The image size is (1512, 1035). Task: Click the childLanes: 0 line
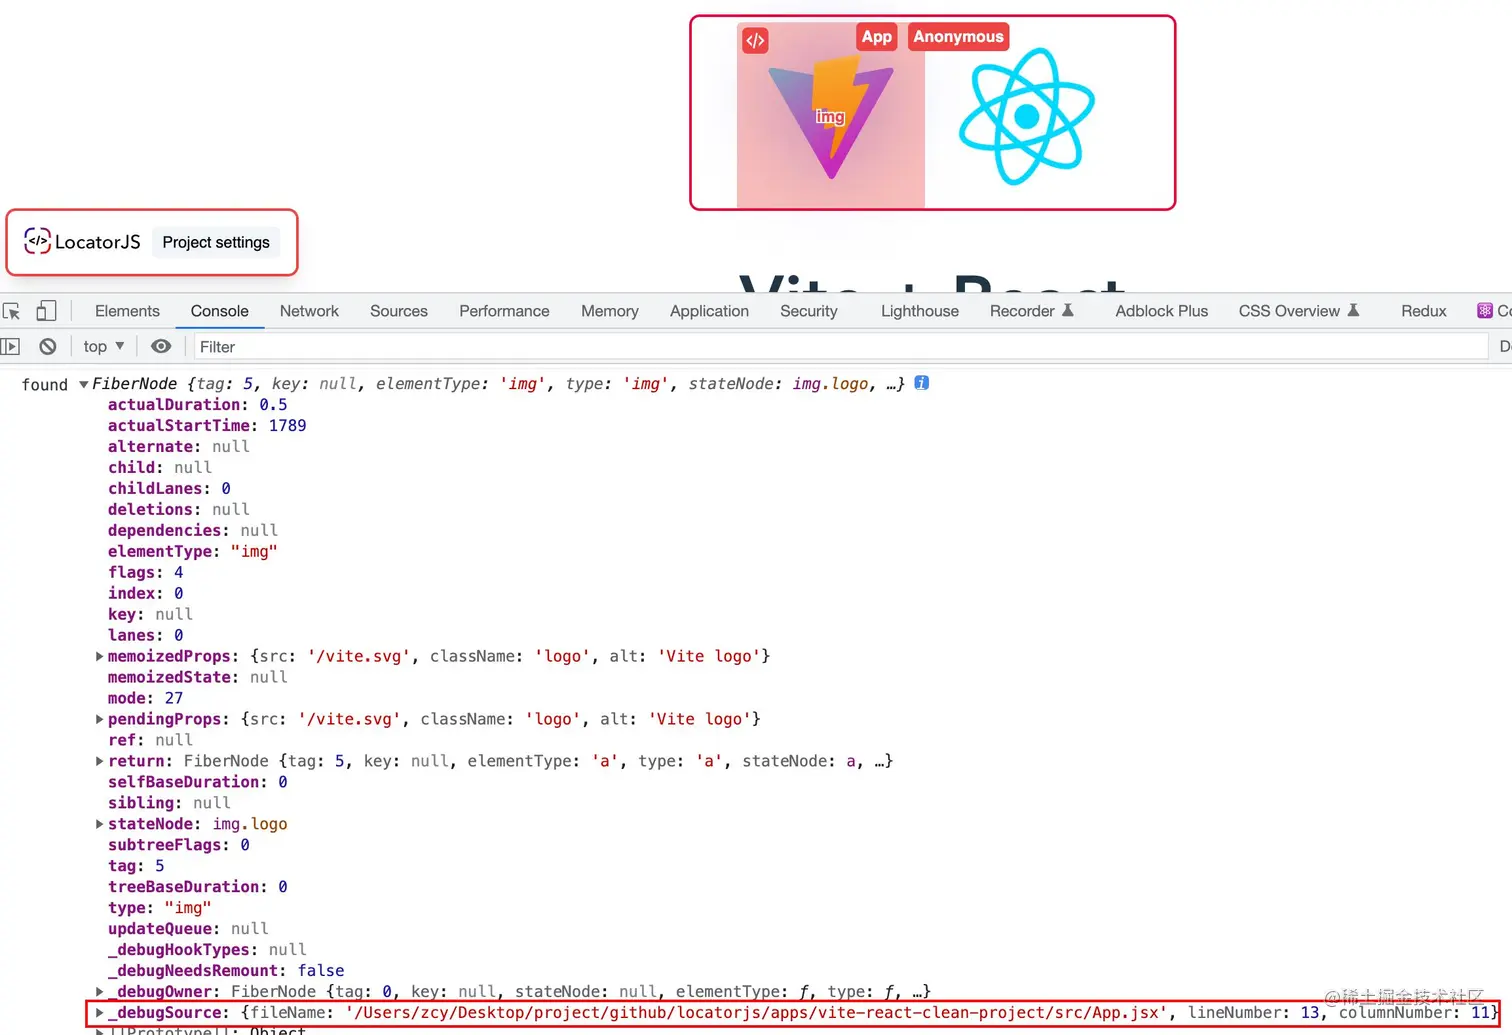169,489
